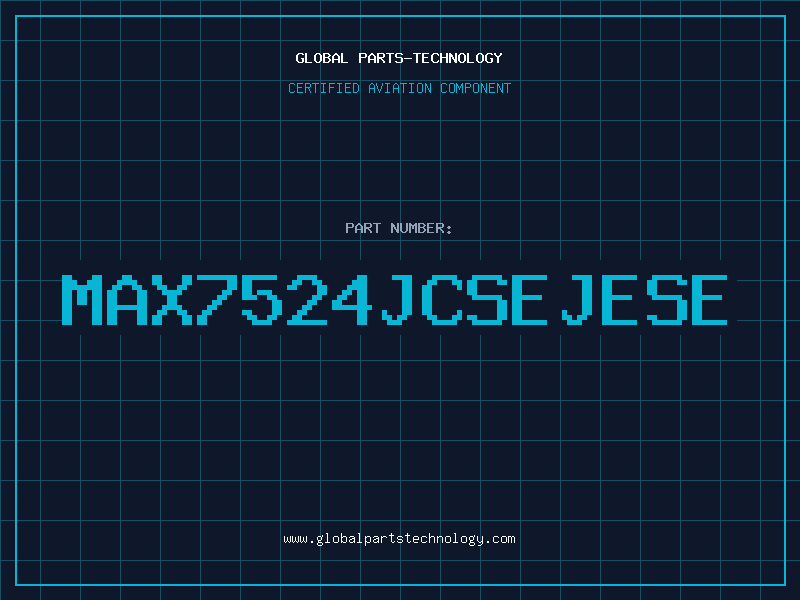This screenshot has height=600, width=800.
Task: Click the GLOBAL PARTS-TECHNOLOGY heading
Action: (399, 58)
